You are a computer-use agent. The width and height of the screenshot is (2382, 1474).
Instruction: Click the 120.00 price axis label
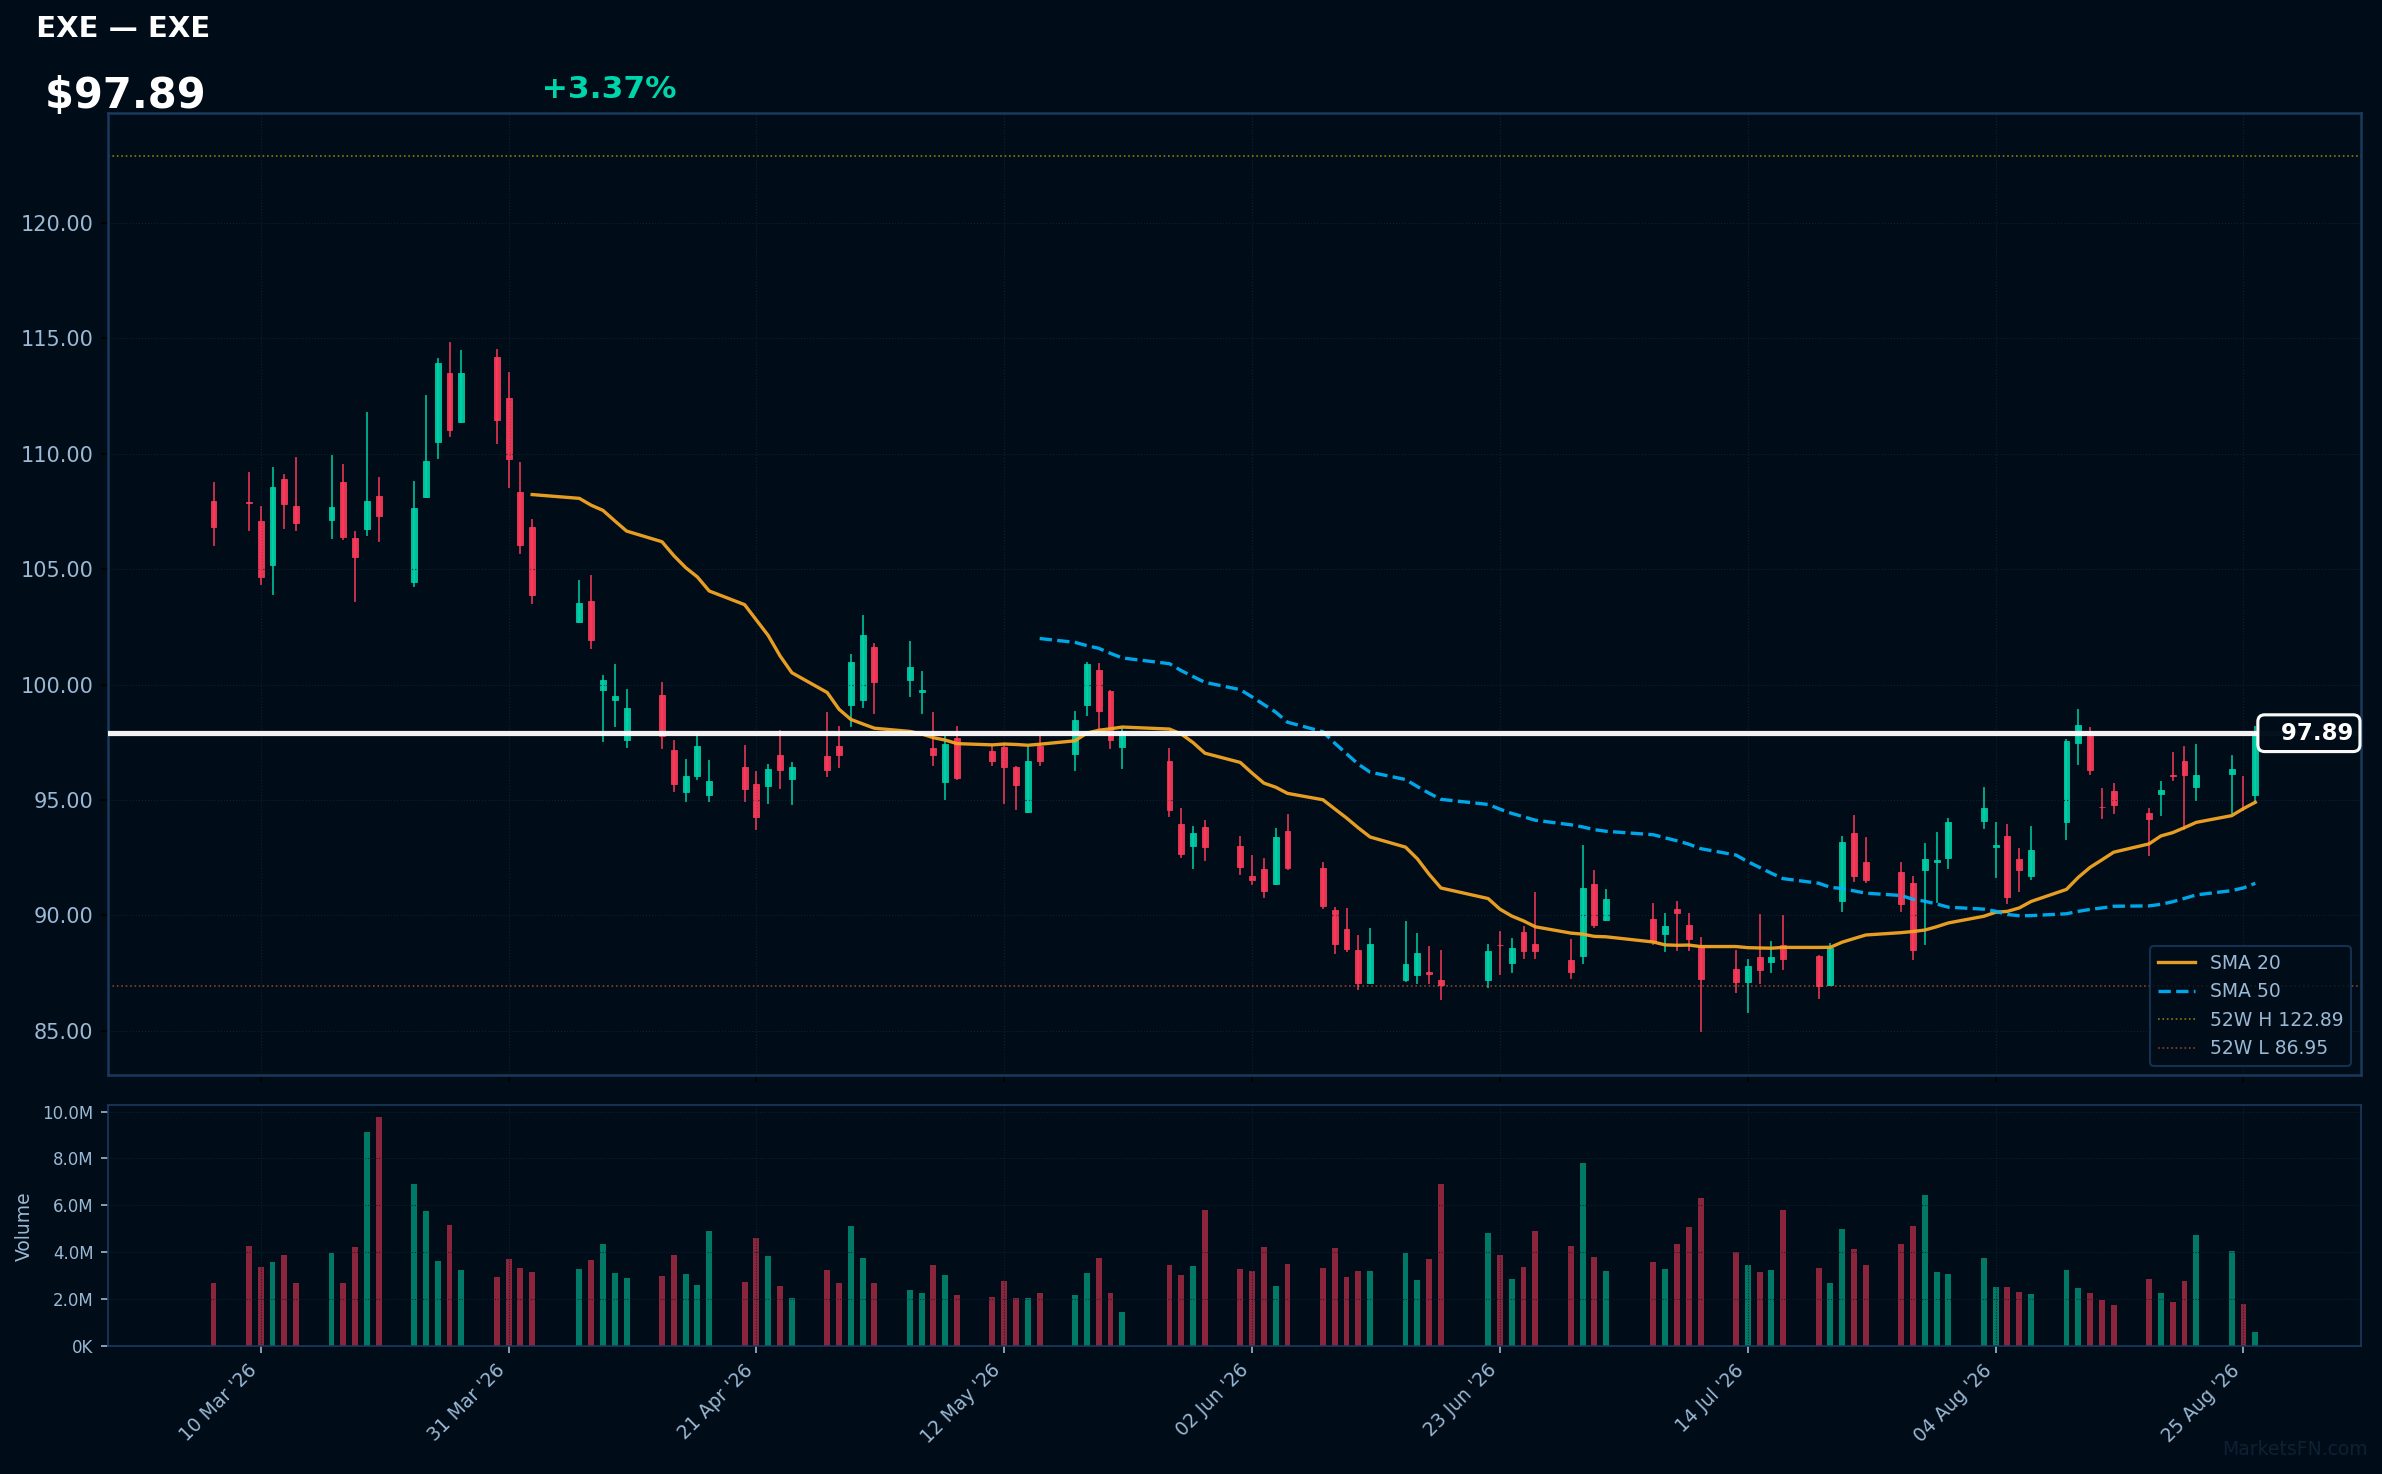pos(57,223)
